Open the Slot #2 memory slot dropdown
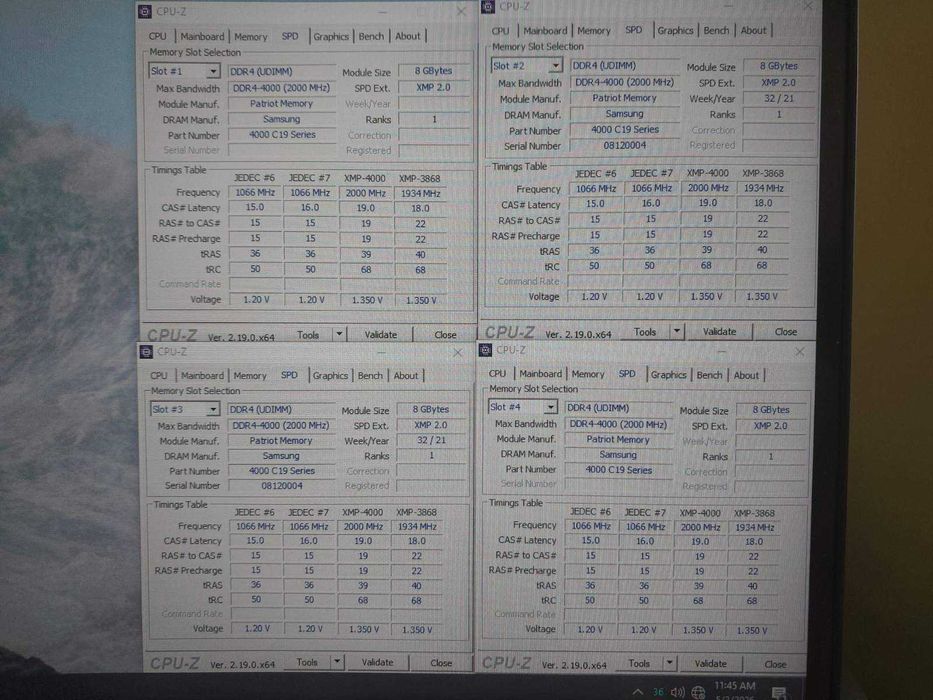The width and height of the screenshot is (933, 700). [527, 65]
